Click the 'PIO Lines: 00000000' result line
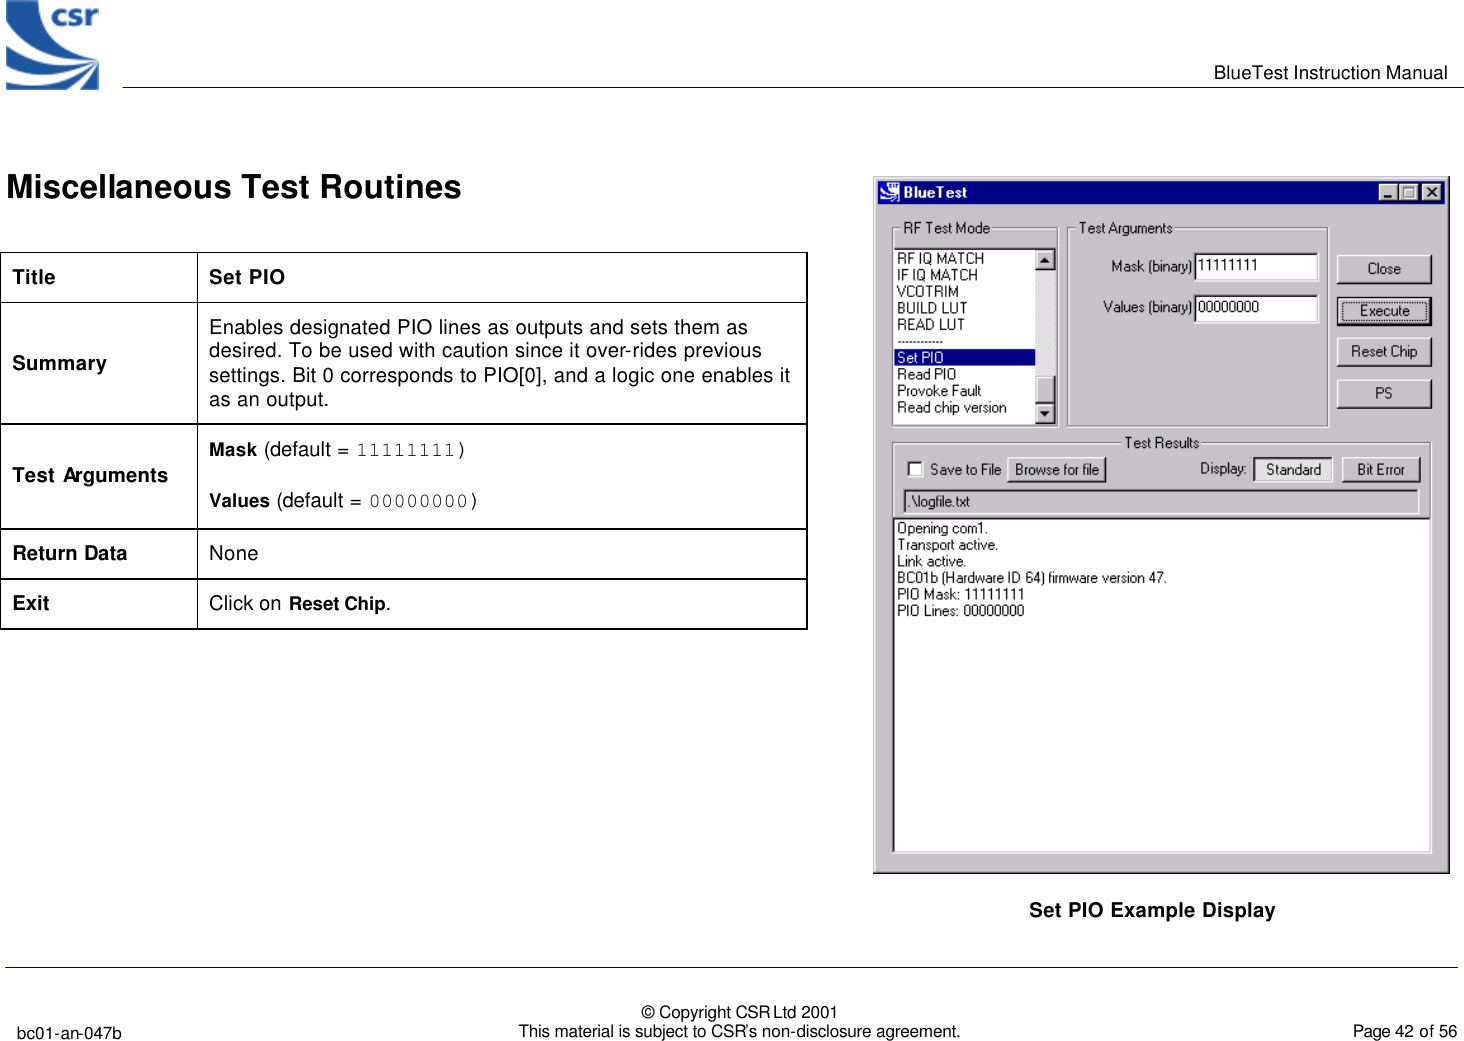Screen dimensions: 1464x1041 click(961, 611)
